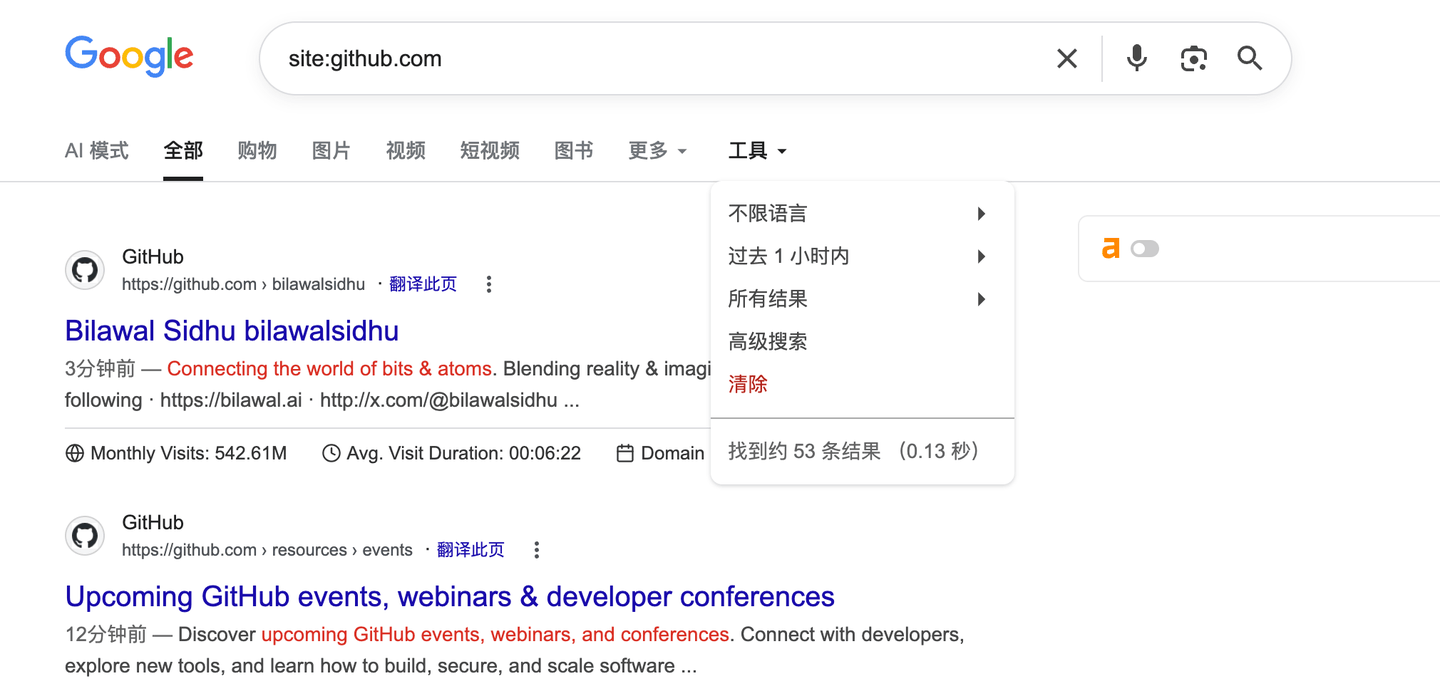The height and width of the screenshot is (691, 1440).
Task: Expand the 不限语言 language filter
Action: 860,214
